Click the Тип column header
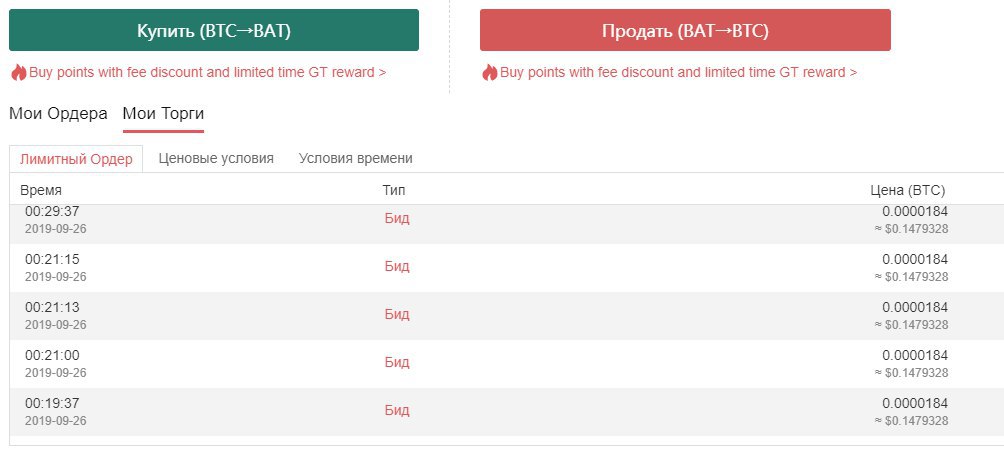1004x466 pixels. pos(394,190)
